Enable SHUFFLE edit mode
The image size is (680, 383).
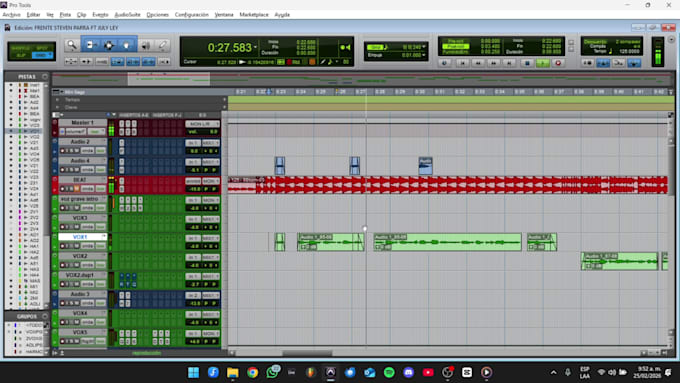click(x=21, y=48)
